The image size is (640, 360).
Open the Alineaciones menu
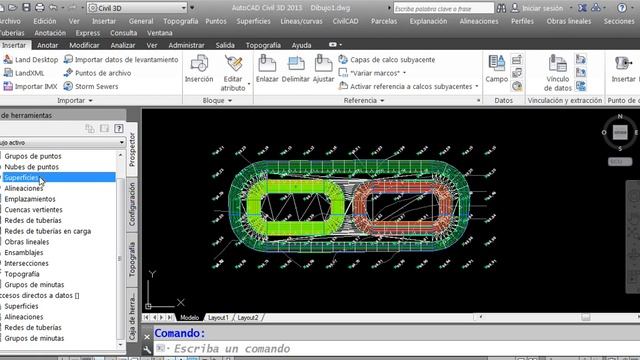click(x=478, y=21)
